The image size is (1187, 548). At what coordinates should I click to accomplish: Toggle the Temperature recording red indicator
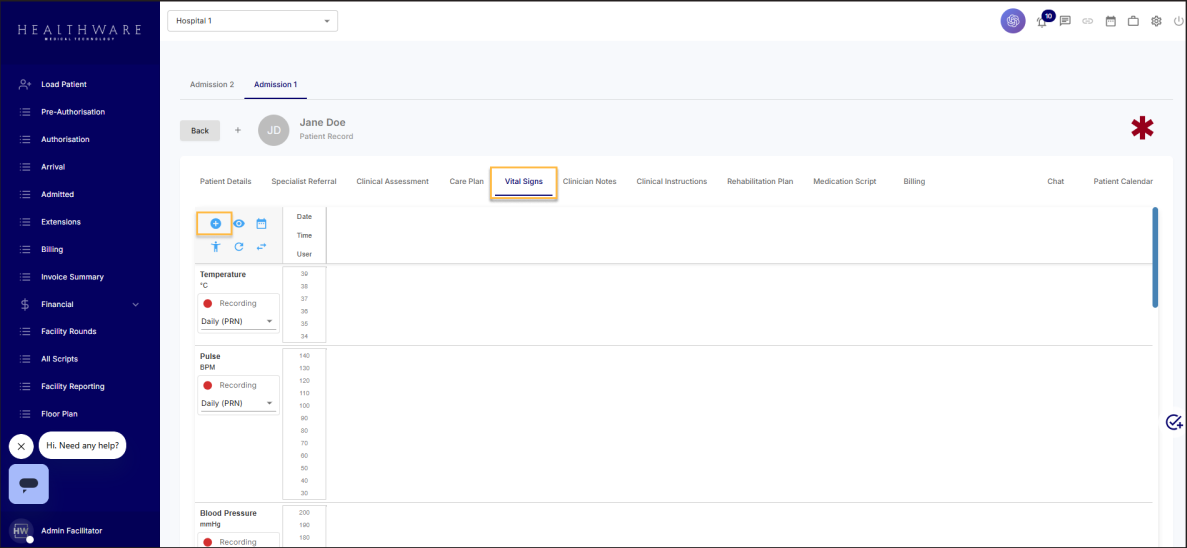208,303
